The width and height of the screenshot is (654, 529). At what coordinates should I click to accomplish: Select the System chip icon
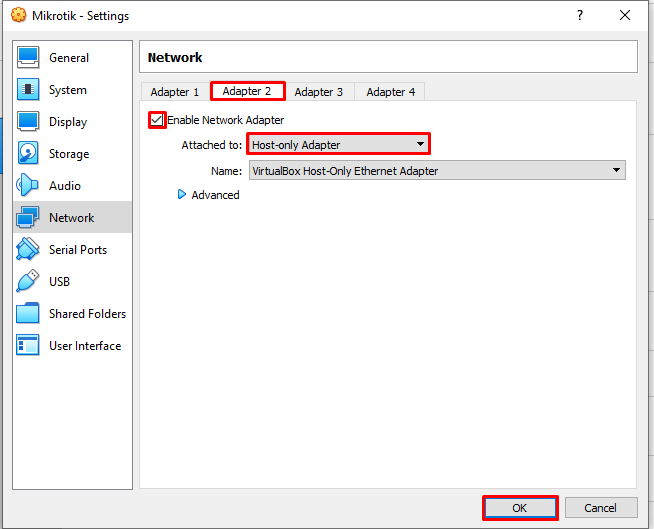click(28, 89)
